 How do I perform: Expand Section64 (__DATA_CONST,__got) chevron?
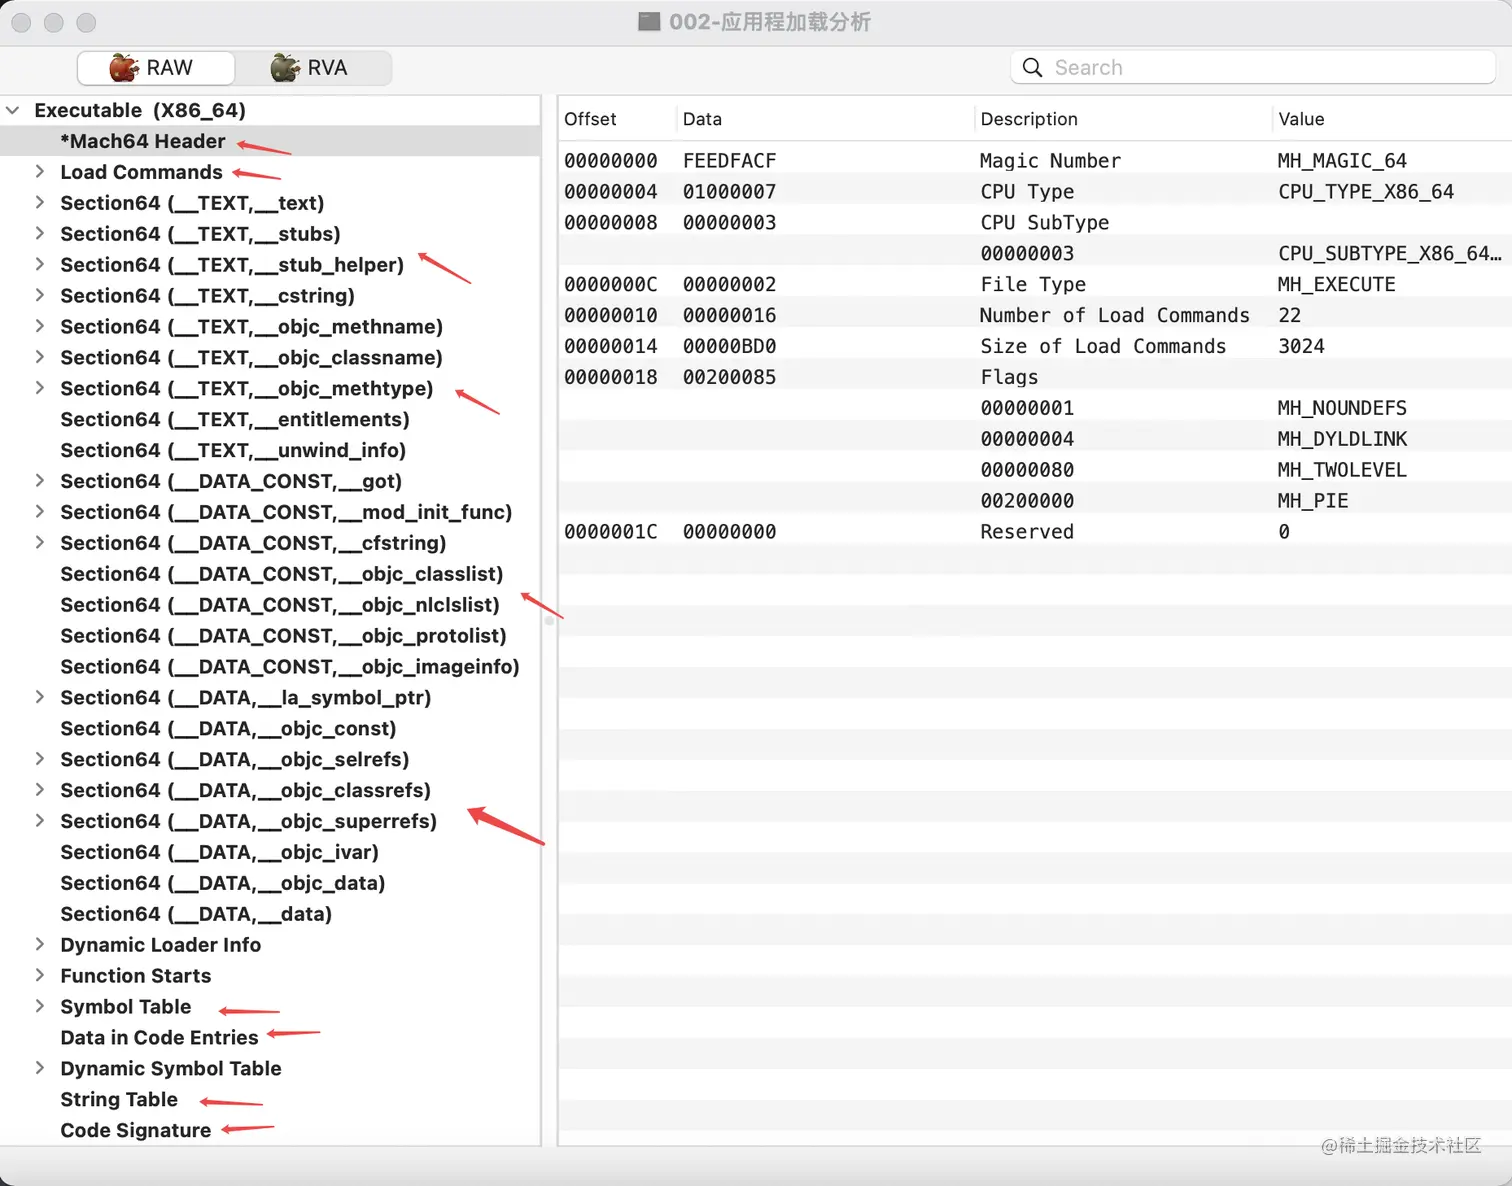point(39,481)
